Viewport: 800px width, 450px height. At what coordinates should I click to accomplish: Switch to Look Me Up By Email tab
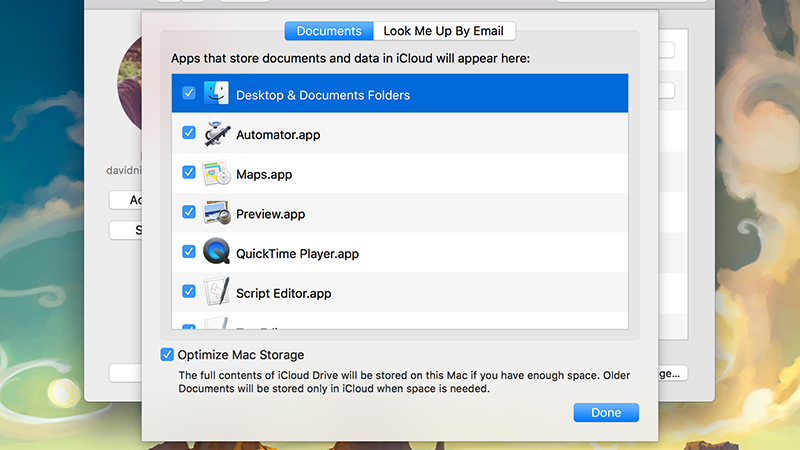pyautogui.click(x=444, y=31)
